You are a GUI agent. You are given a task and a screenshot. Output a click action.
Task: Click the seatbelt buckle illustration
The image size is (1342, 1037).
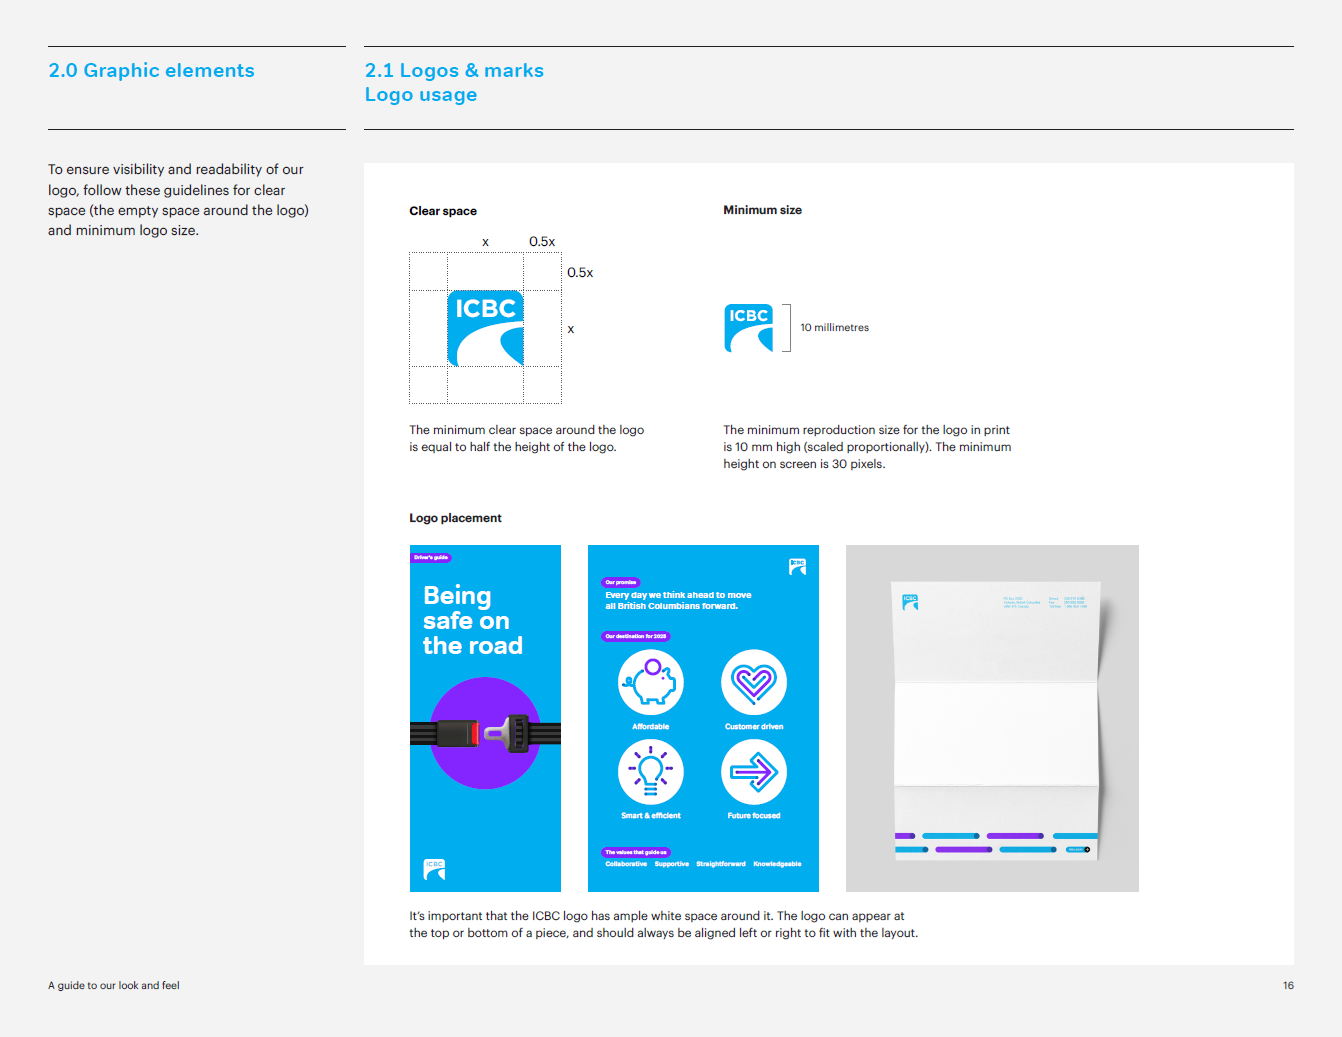click(x=485, y=733)
